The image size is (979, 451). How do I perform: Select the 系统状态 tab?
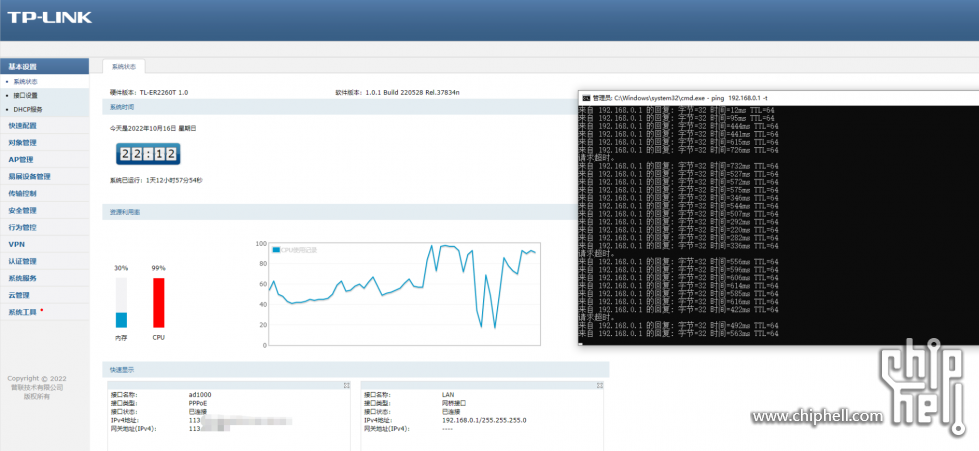tap(124, 66)
